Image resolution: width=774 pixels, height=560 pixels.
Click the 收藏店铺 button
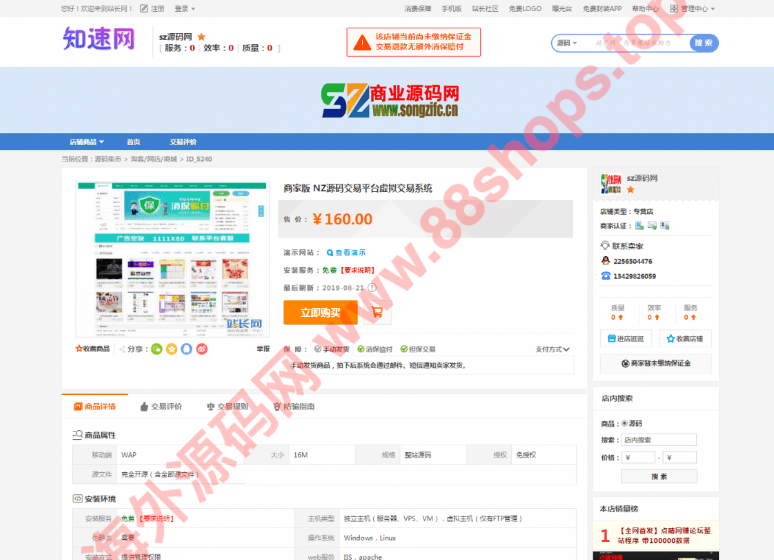[x=684, y=338]
